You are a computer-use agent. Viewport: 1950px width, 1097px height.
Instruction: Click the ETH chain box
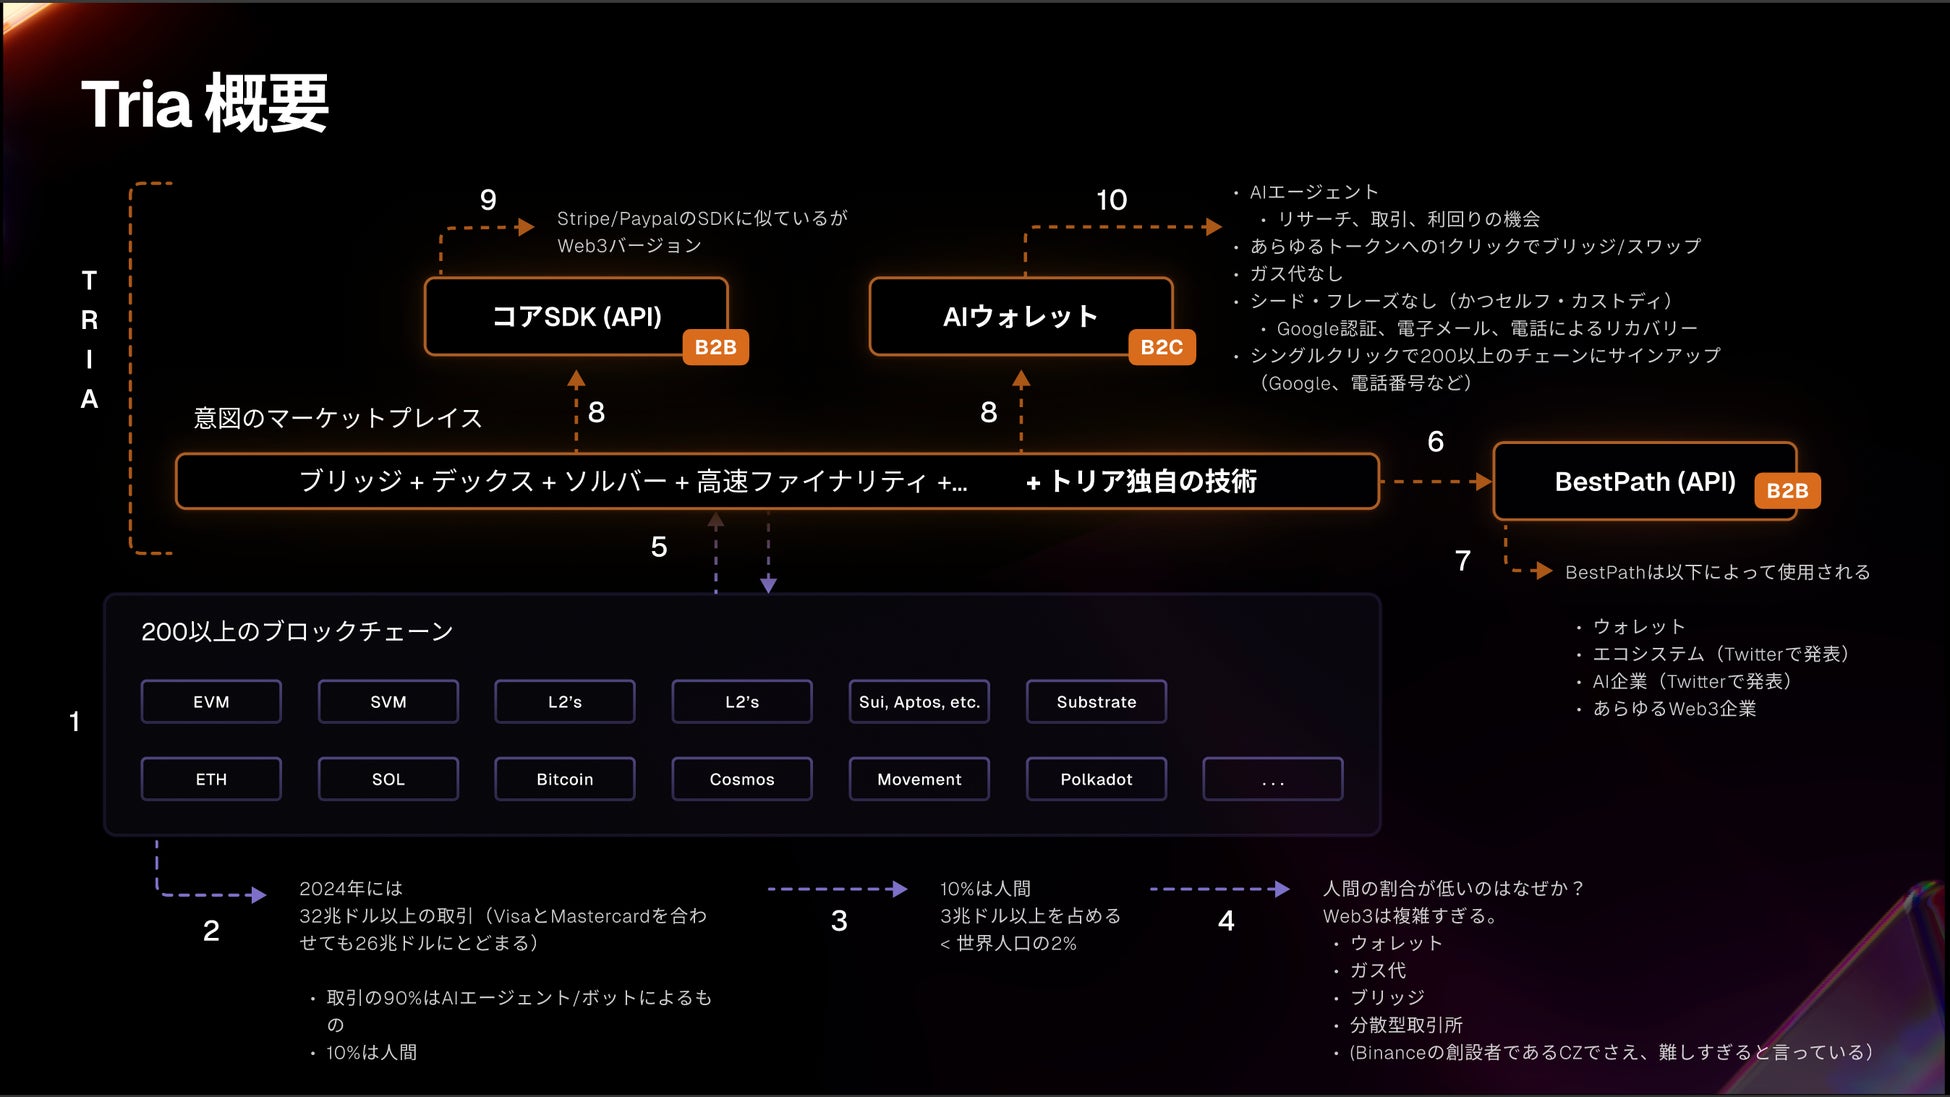[211, 779]
